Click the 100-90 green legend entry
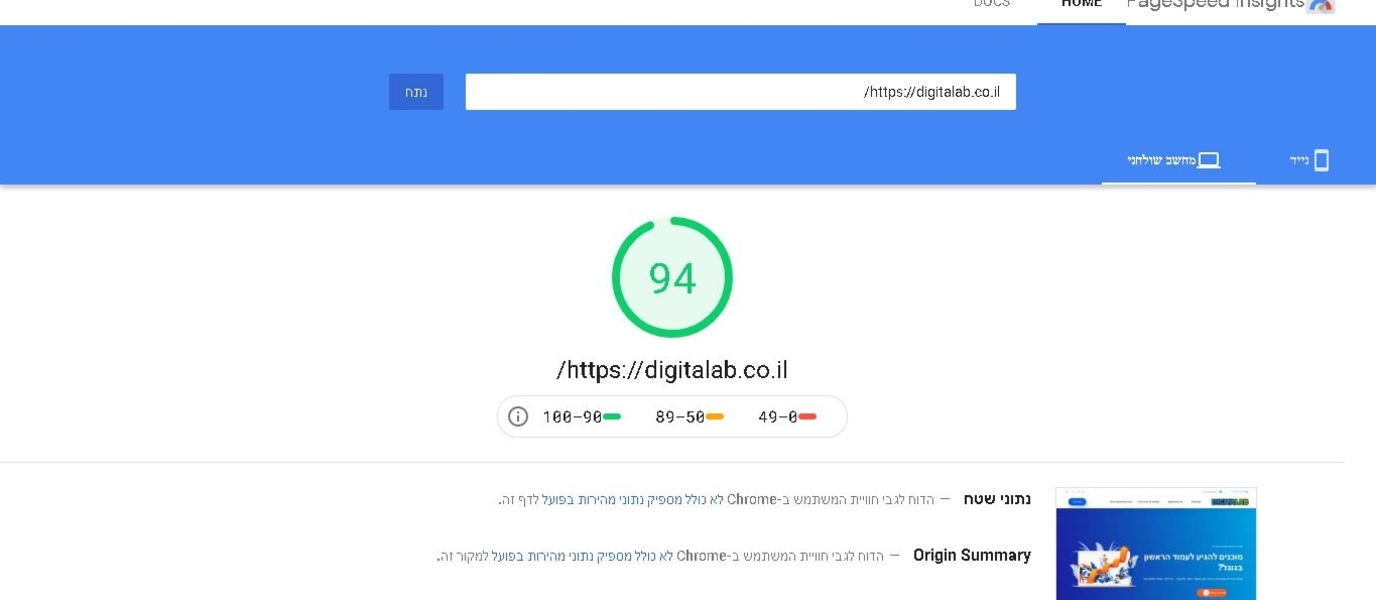 click(582, 417)
